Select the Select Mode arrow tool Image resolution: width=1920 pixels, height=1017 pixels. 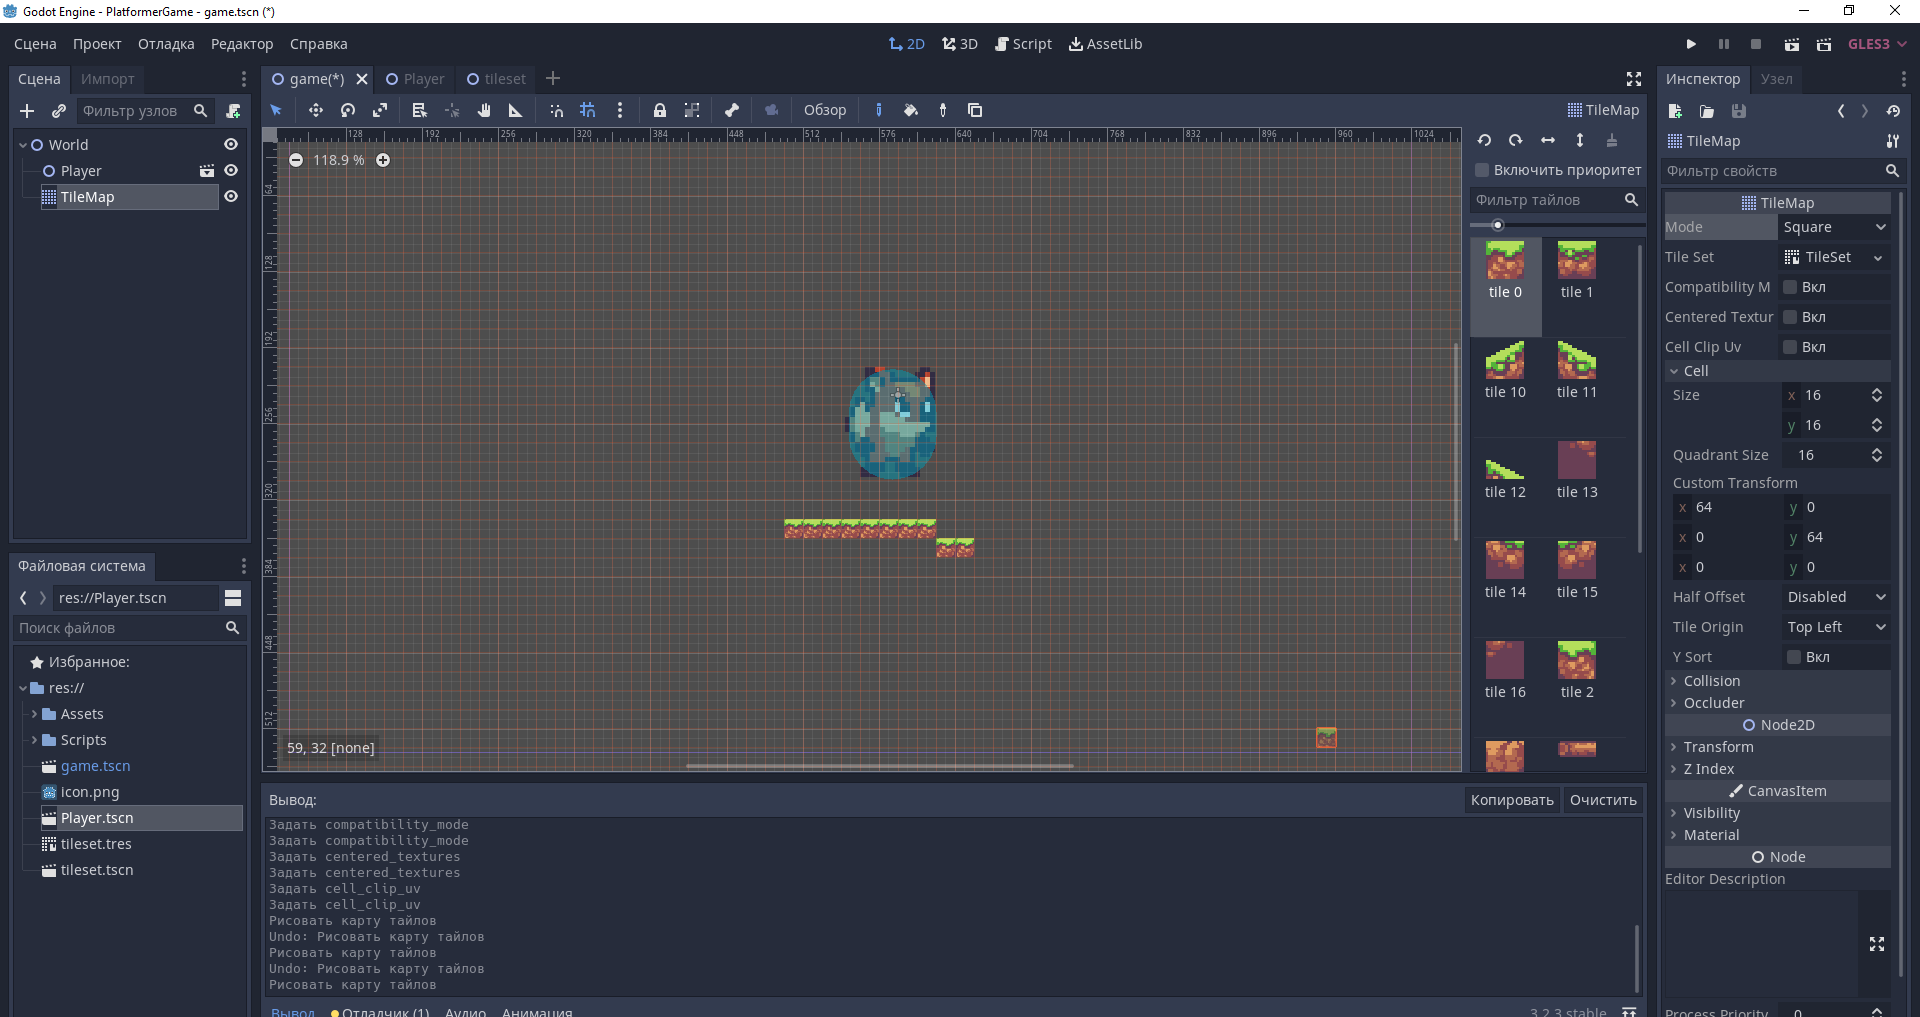(x=276, y=110)
